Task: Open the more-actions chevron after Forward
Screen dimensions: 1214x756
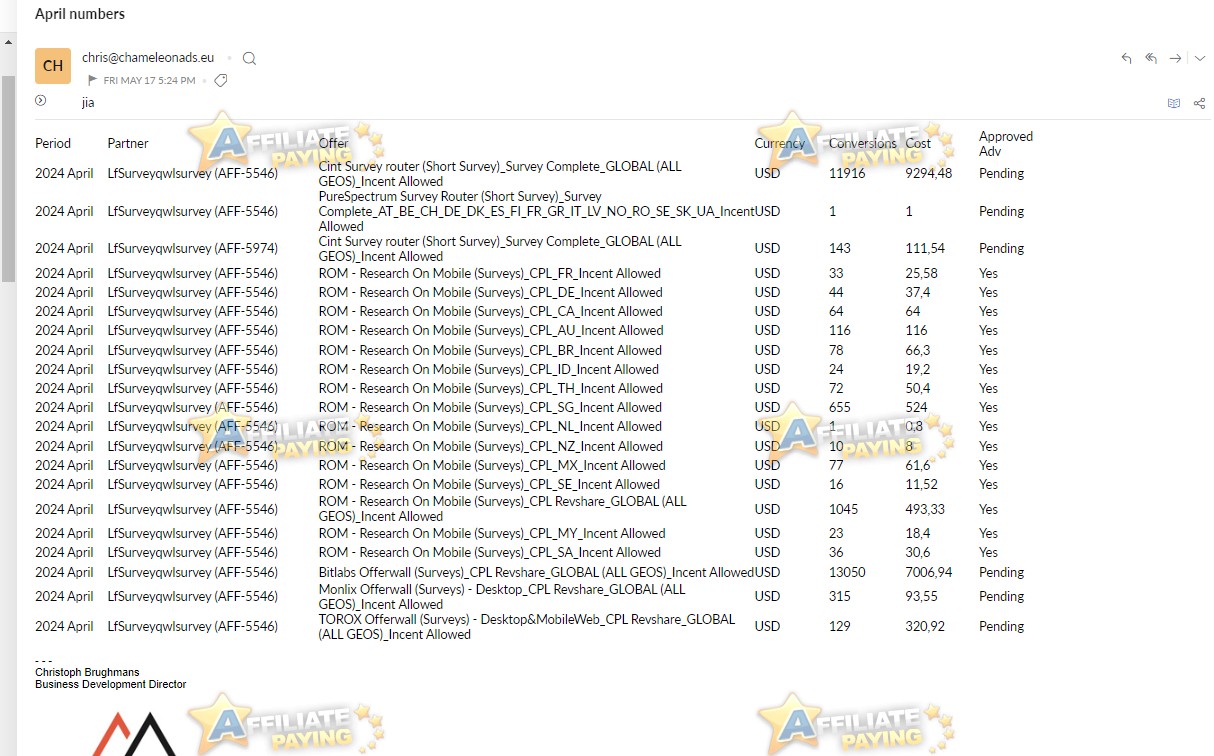Action: pyautogui.click(x=1200, y=59)
